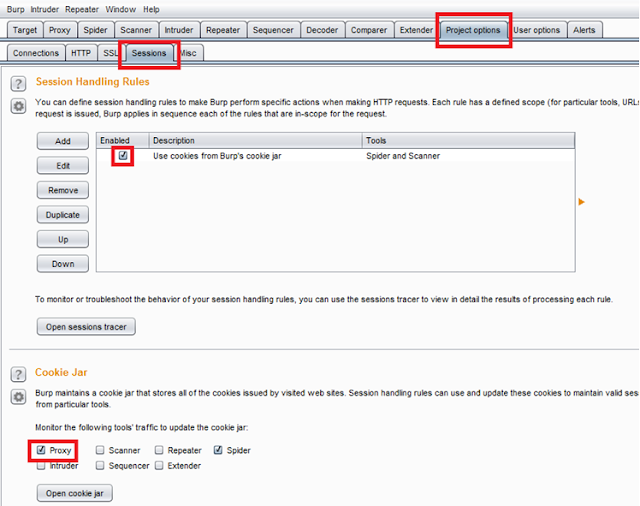Image resolution: width=640 pixels, height=506 pixels.
Task: Switch to the Intruder tool tab
Action: [x=179, y=30]
